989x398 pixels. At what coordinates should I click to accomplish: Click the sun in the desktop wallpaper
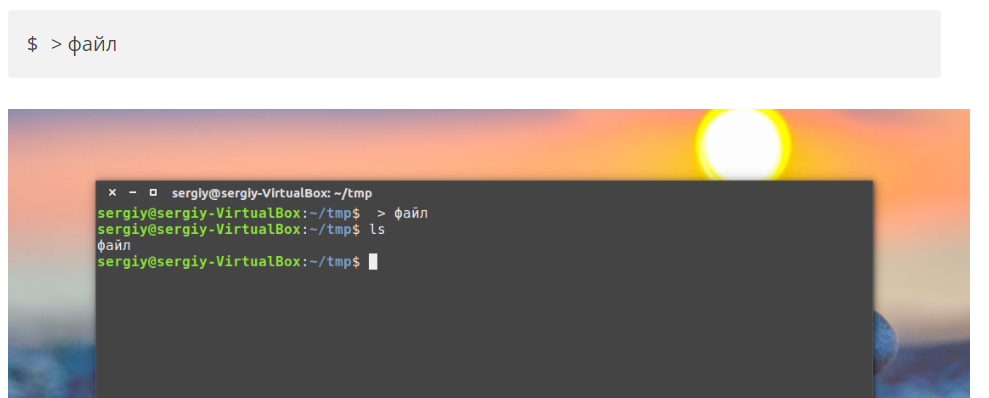(x=742, y=145)
